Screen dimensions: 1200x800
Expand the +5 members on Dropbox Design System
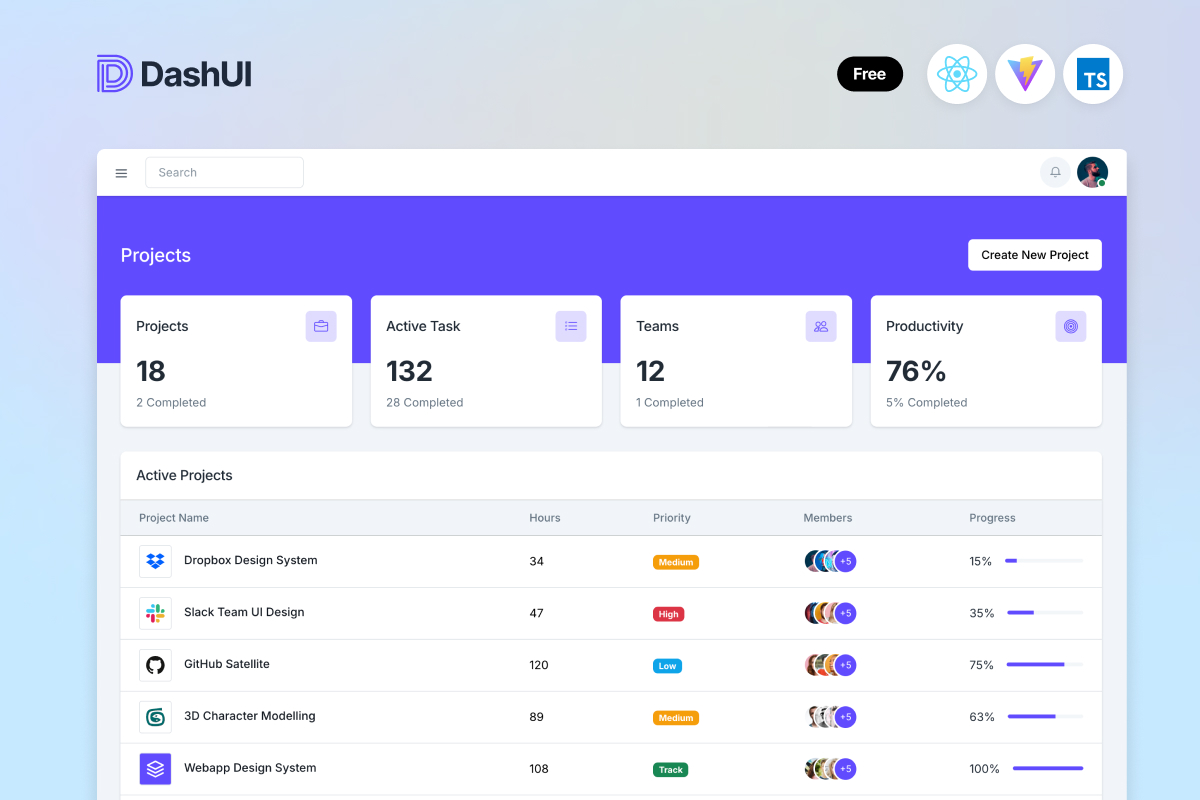tap(845, 561)
